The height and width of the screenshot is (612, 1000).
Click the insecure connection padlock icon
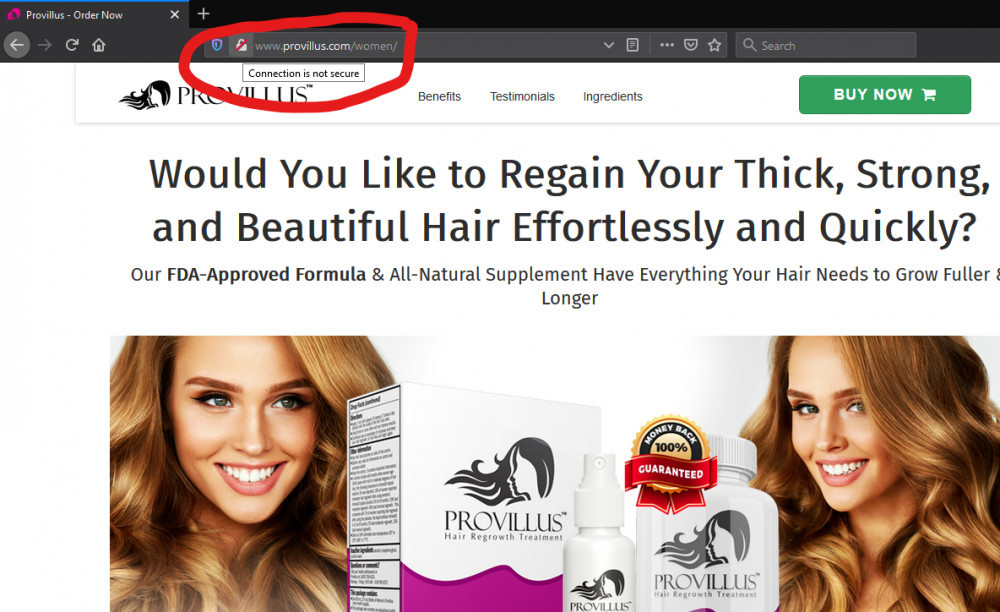(241, 45)
